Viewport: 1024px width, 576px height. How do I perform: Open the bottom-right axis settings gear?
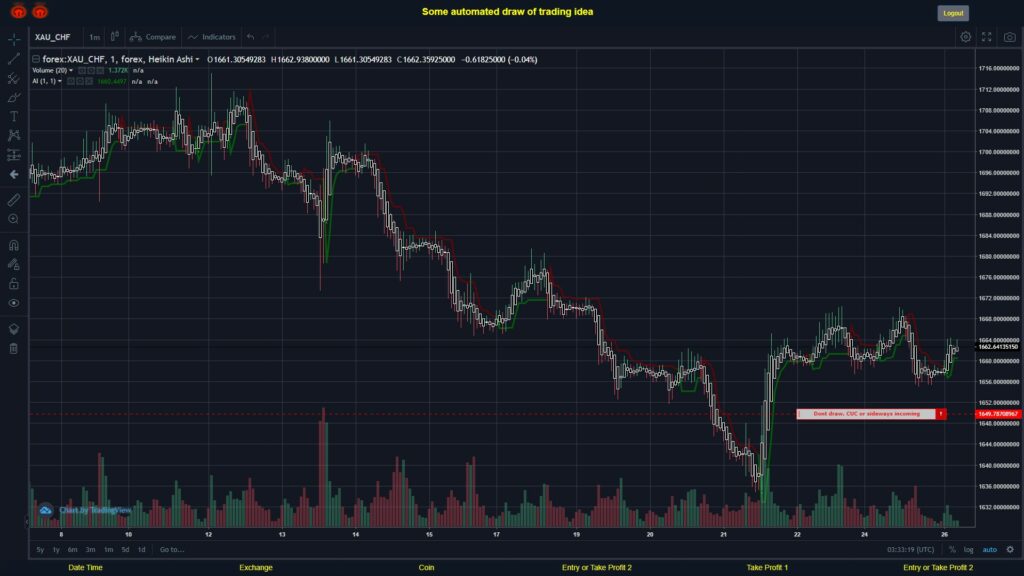tap(1010, 549)
